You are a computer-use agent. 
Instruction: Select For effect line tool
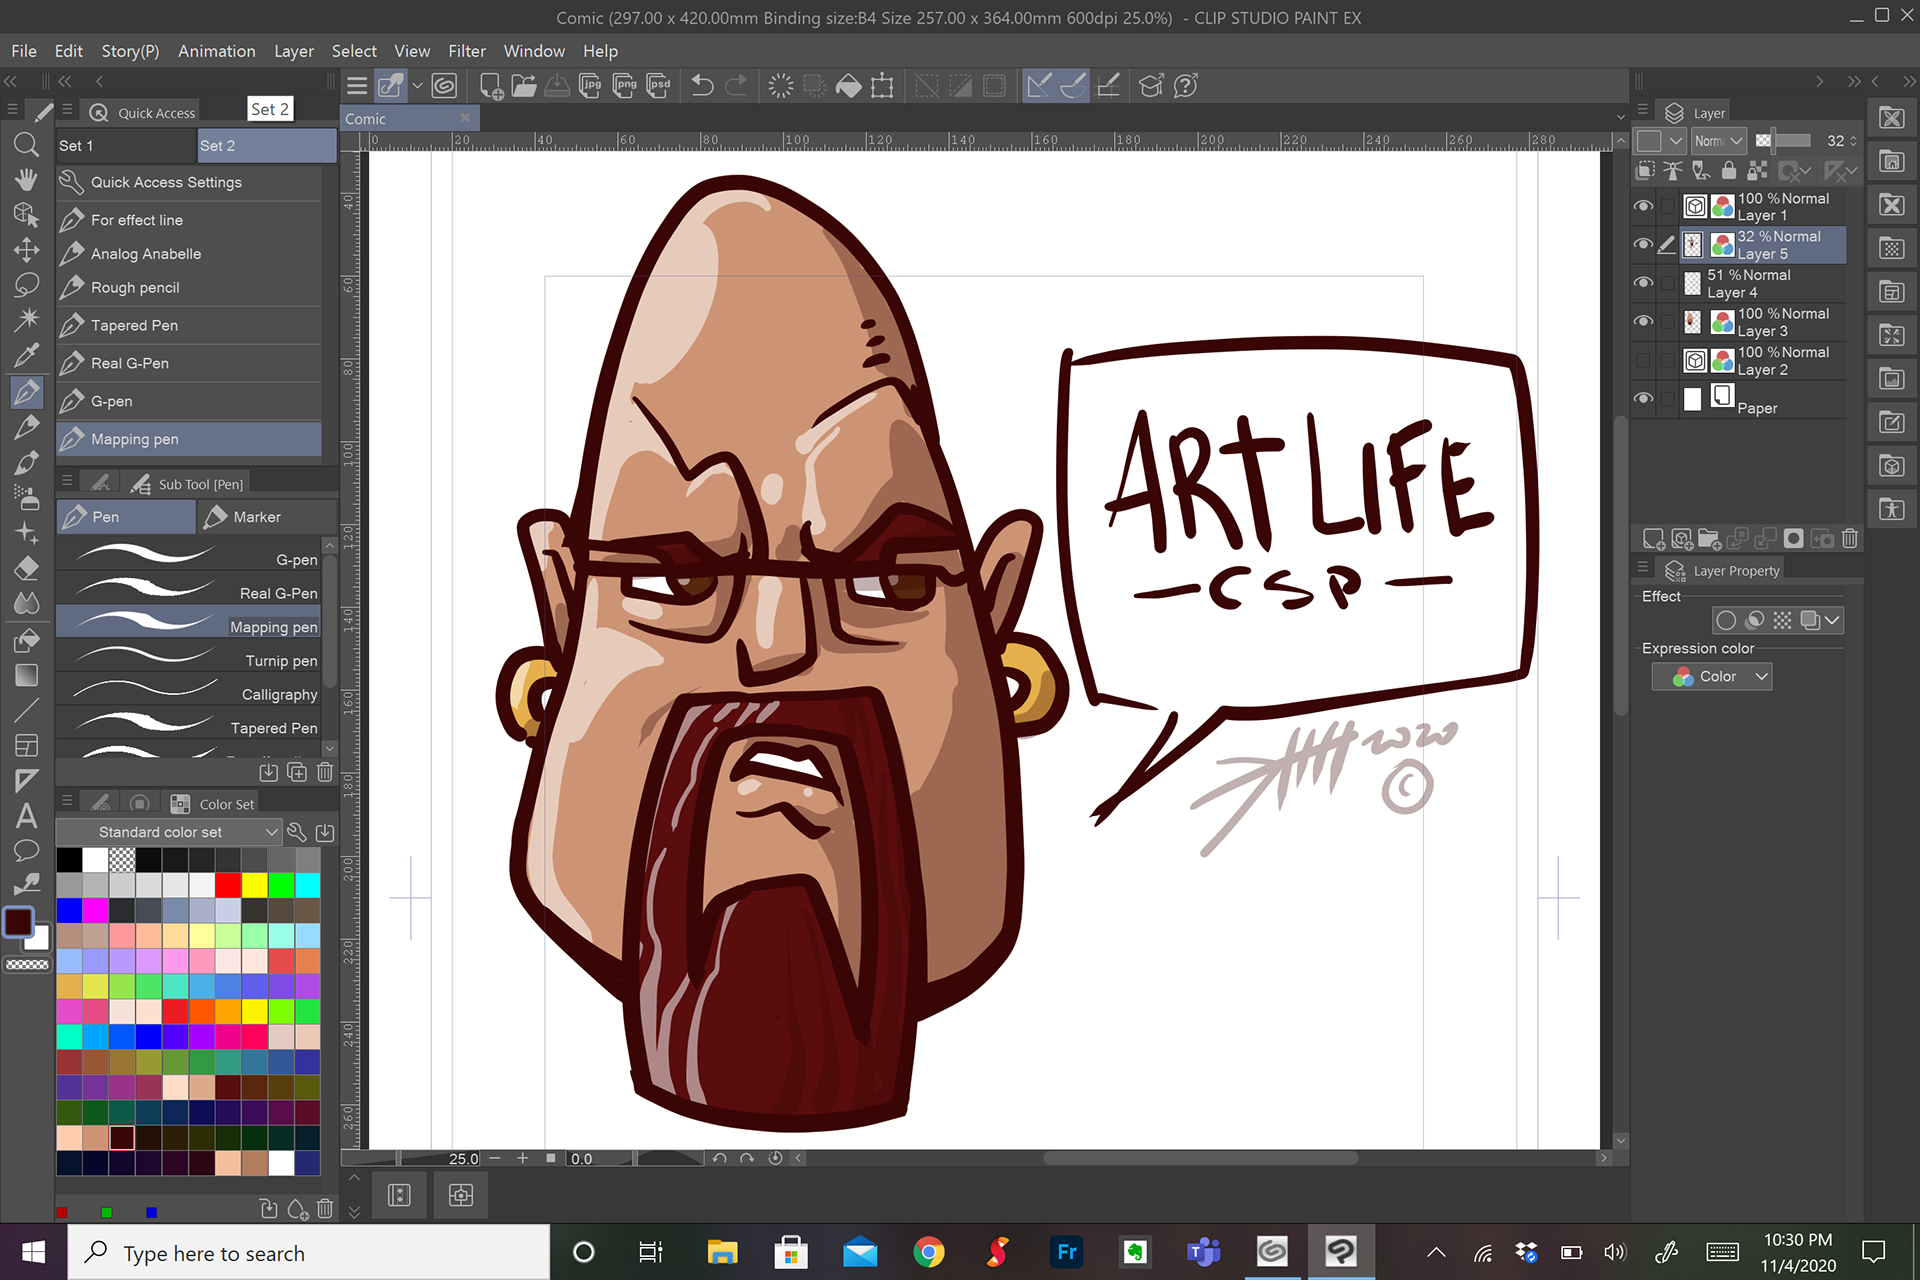[189, 220]
